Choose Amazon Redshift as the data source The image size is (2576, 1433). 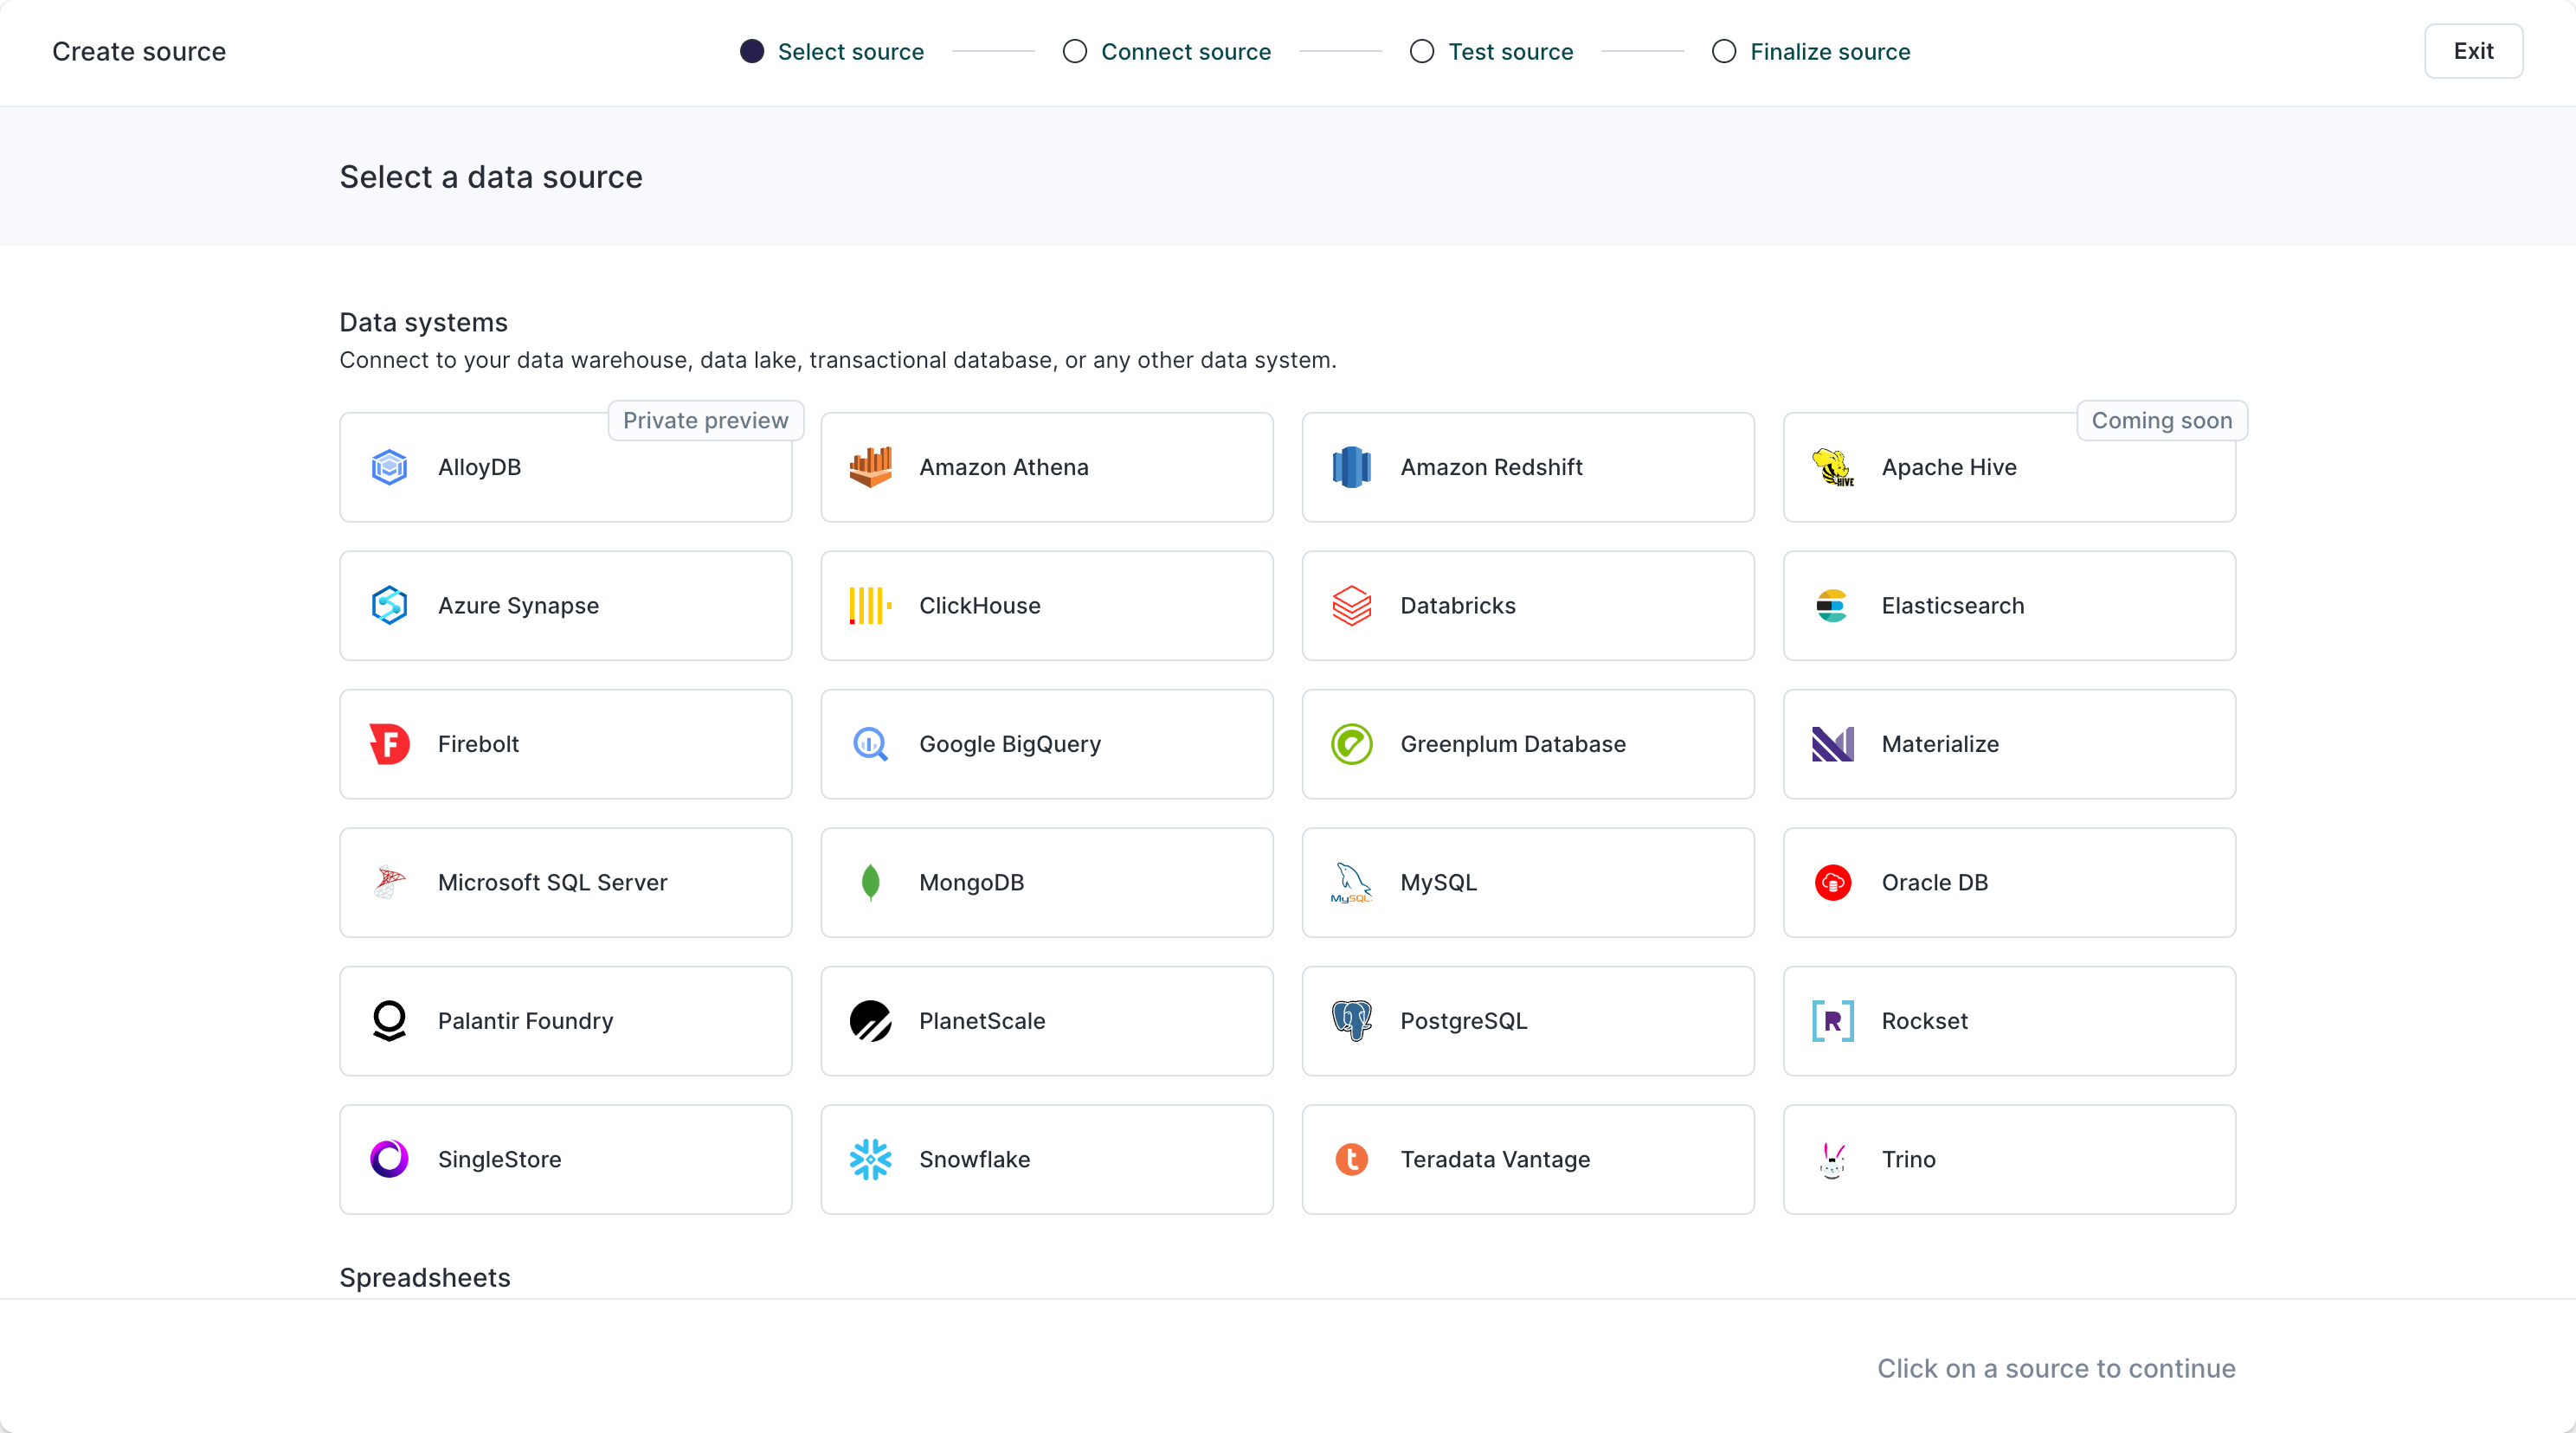(1528, 467)
